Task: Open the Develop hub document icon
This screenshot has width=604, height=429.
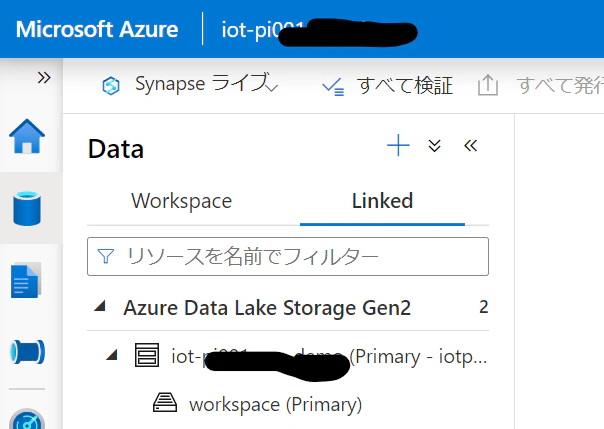Action: [x=26, y=280]
